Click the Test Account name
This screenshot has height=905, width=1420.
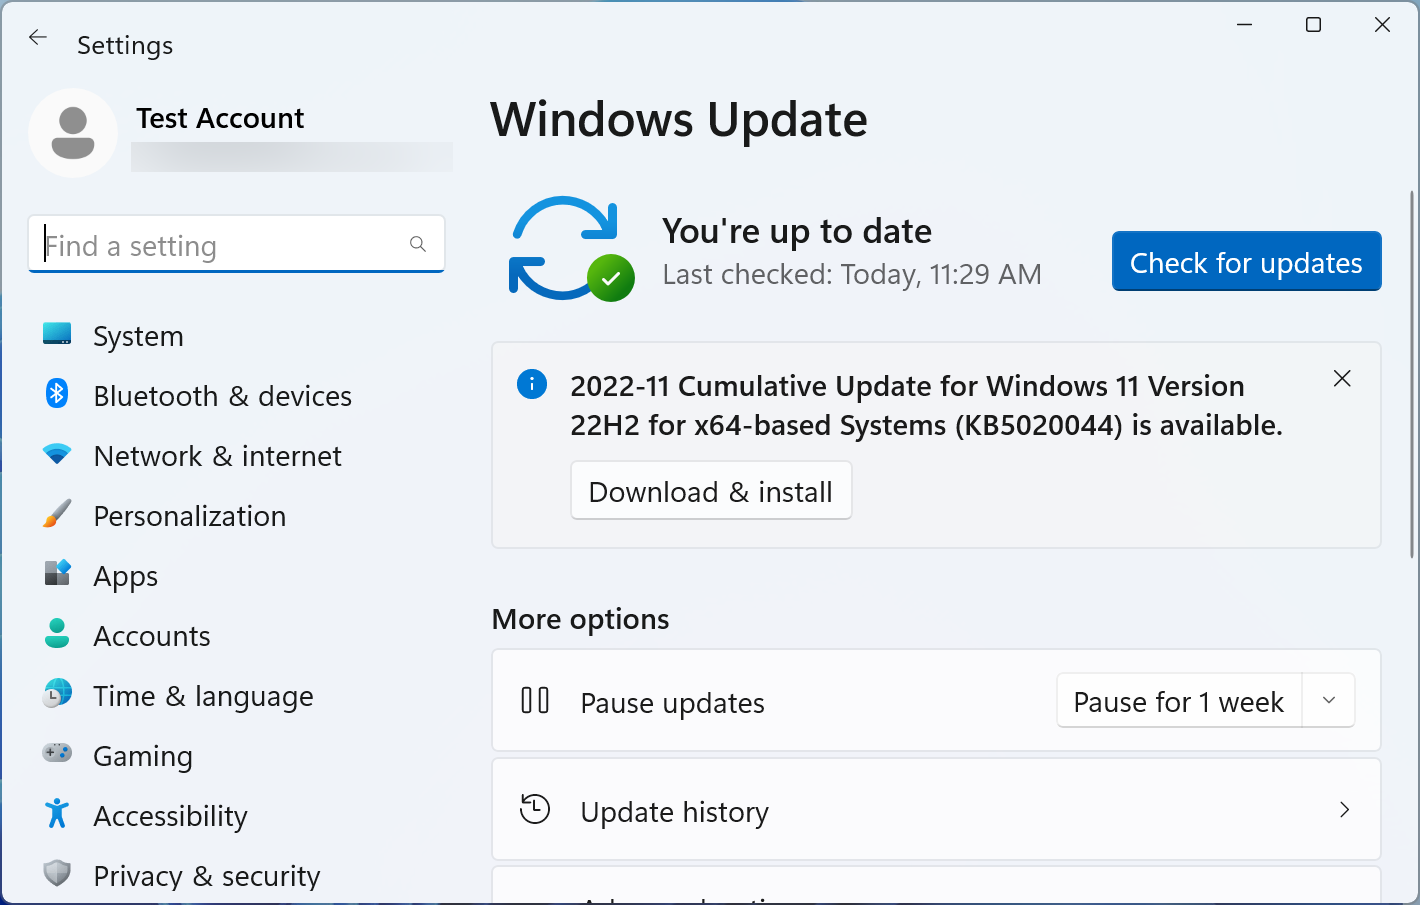pos(220,118)
